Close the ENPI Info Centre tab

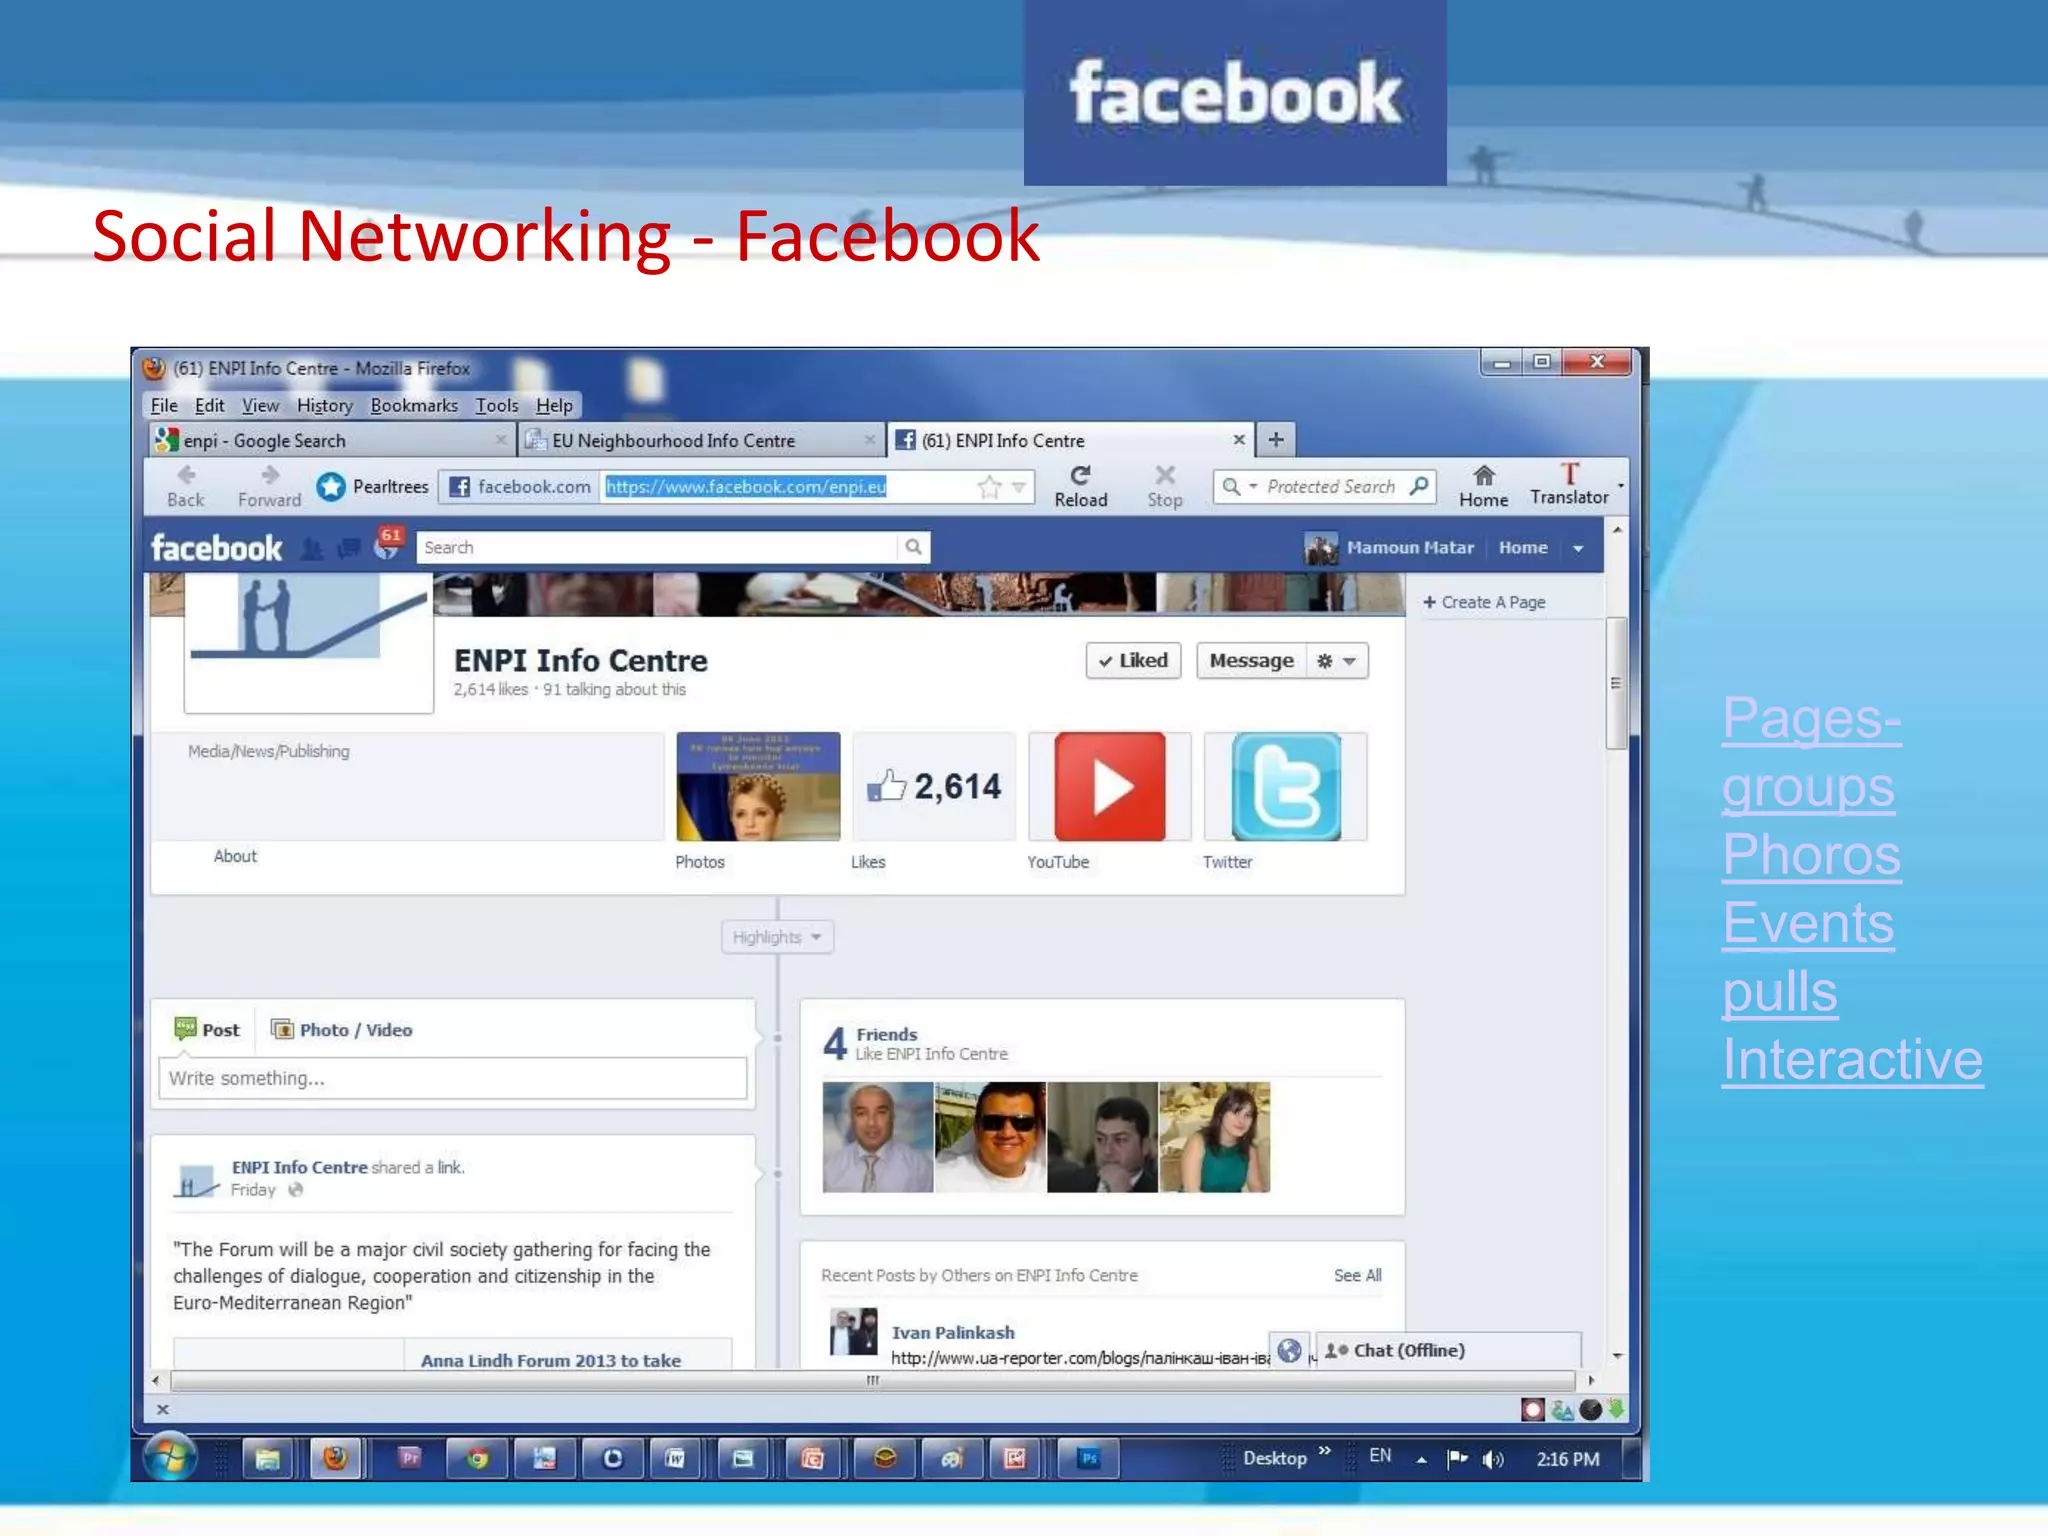(1239, 439)
